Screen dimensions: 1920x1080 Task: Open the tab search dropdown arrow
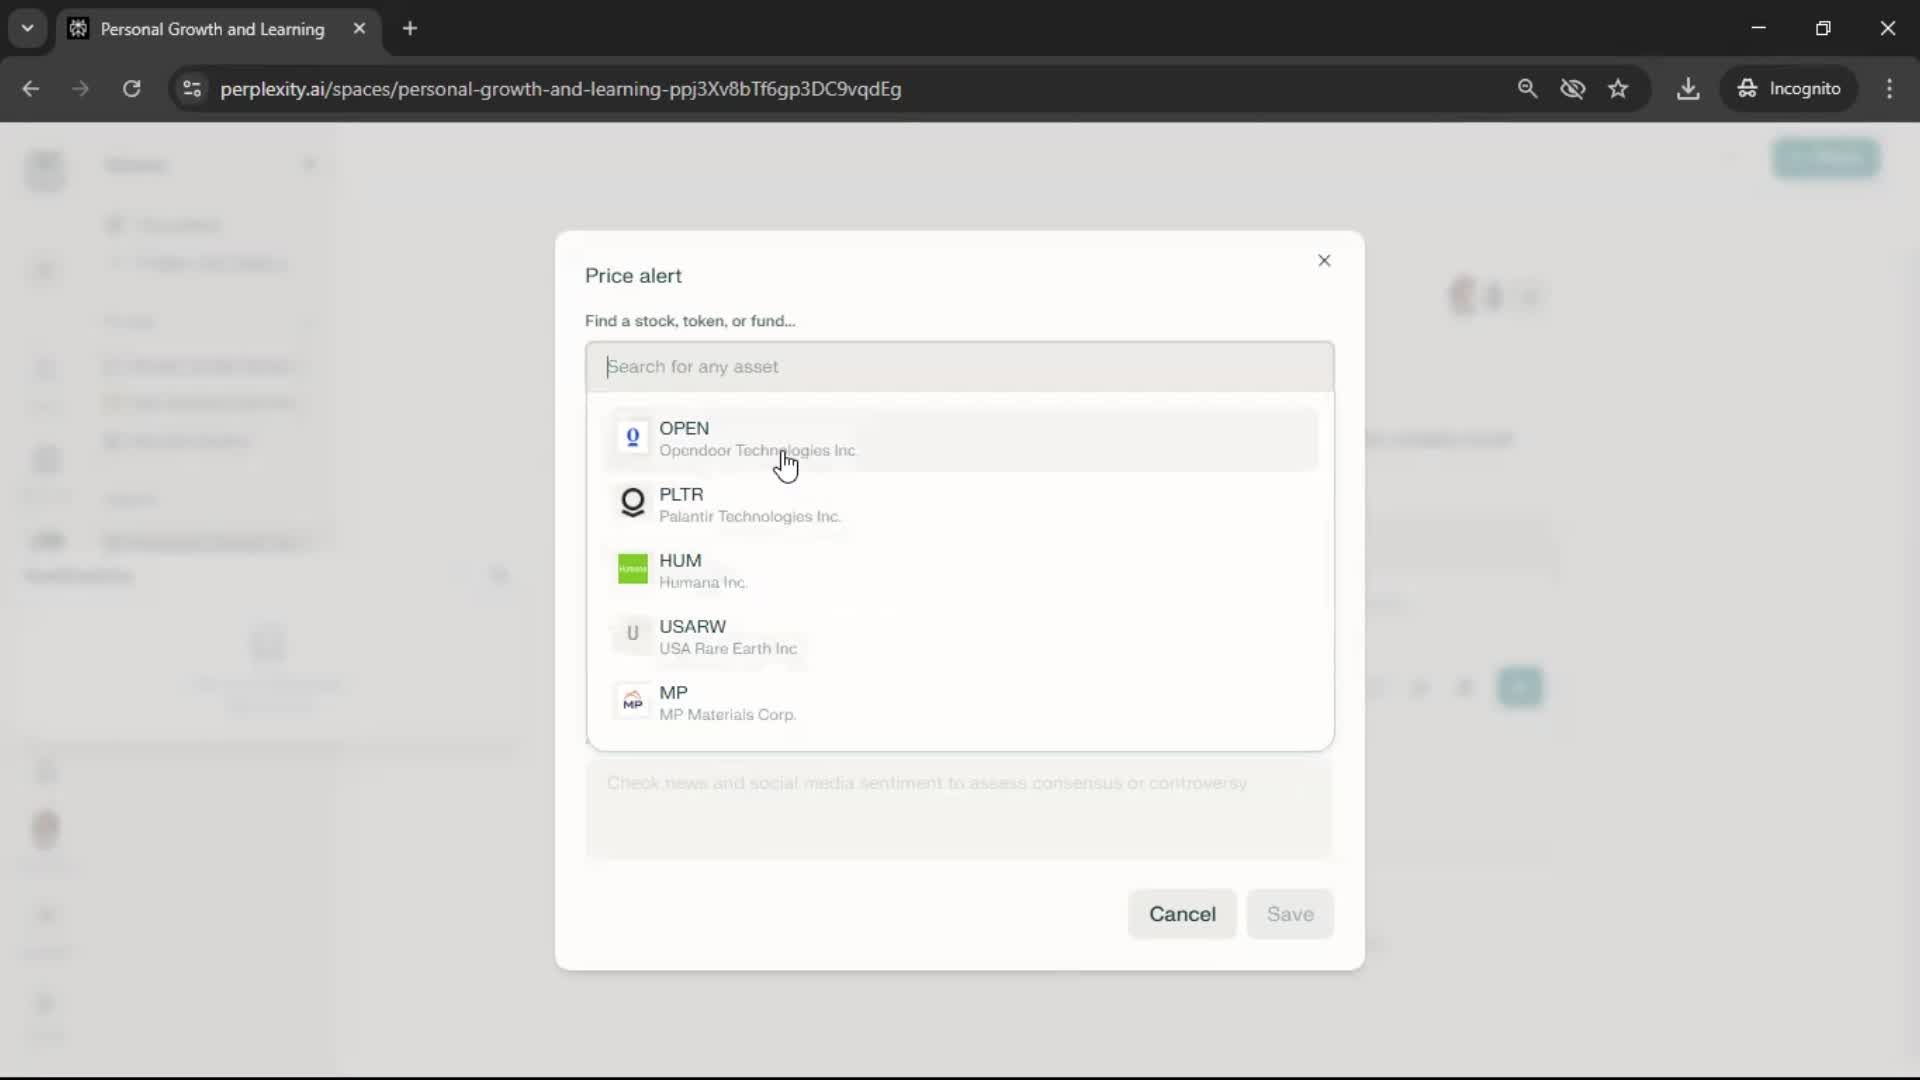pos(28,28)
